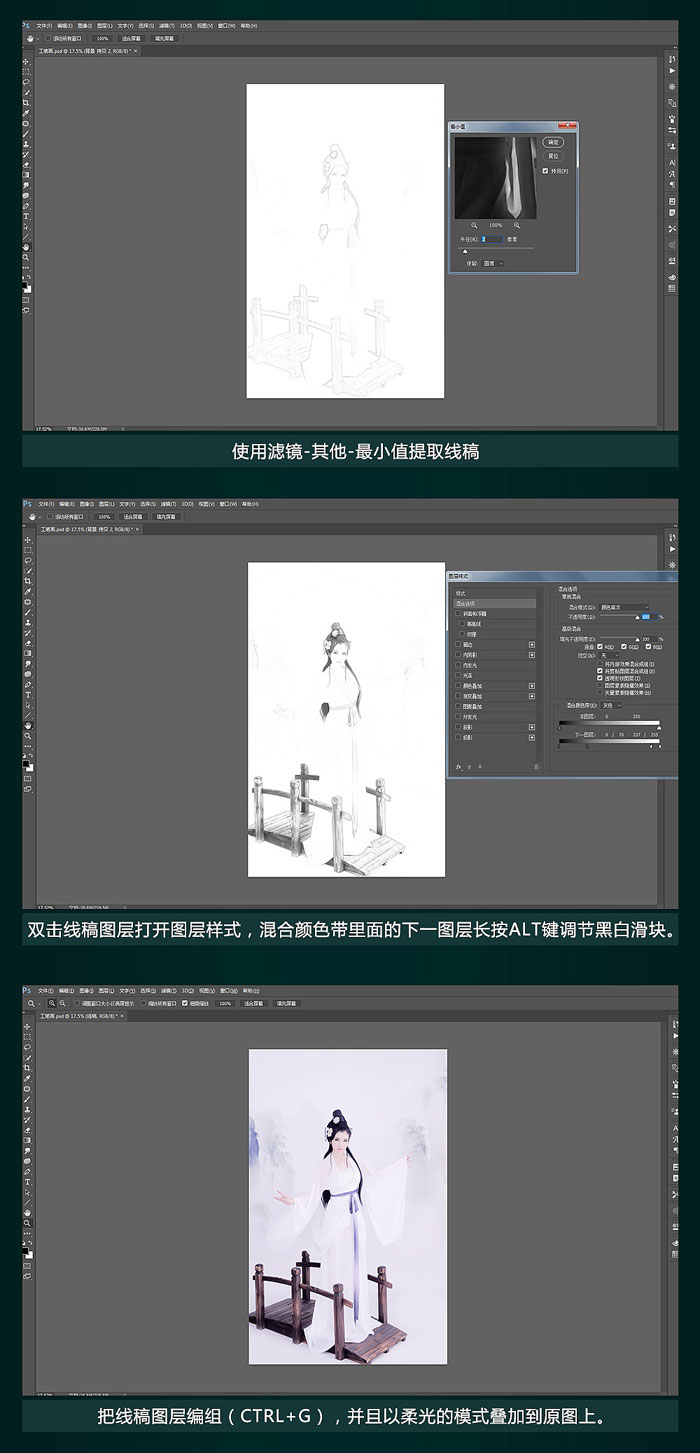The image size is (700, 1453).
Task: Click the 下一图层 blend-if gradient slider
Action: (x=610, y=741)
